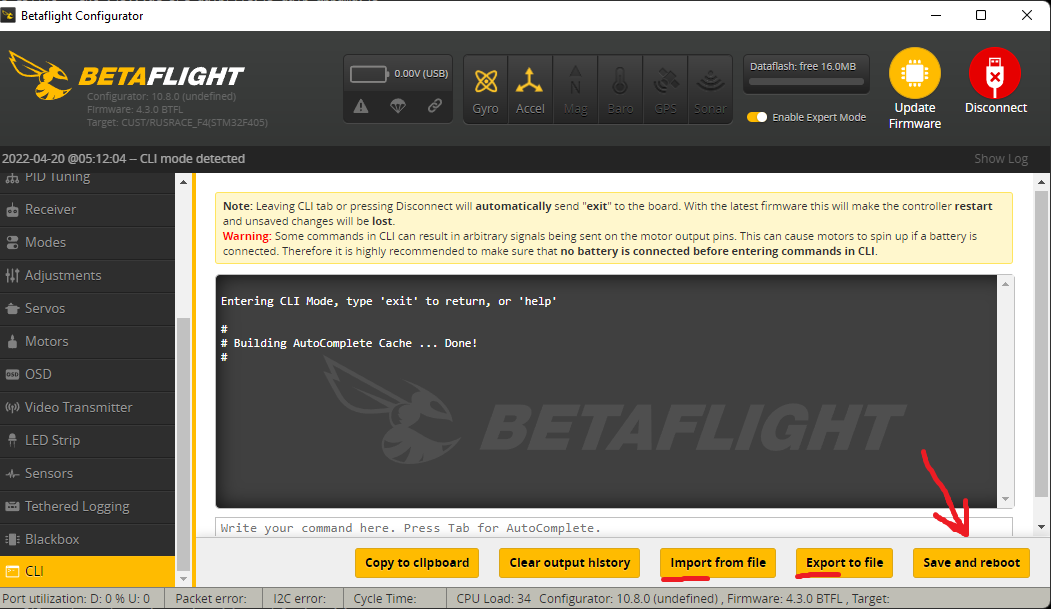Select the Motors tab
The height and width of the screenshot is (609, 1051).
tap(87, 342)
